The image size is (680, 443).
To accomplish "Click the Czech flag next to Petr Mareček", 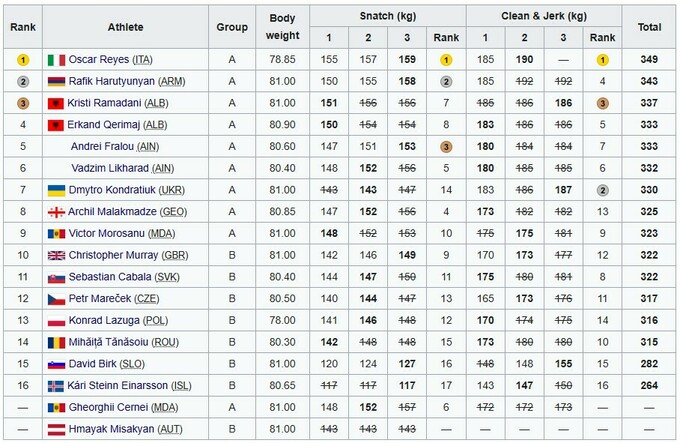I will 56,298.
